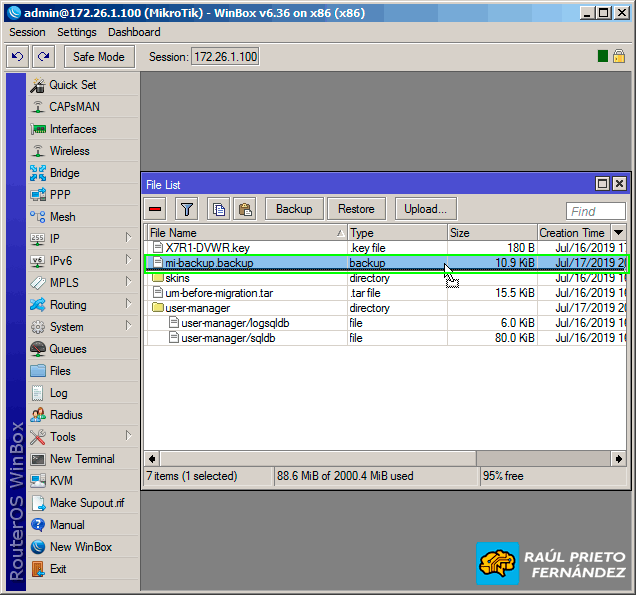Screen dimensions: 636x595
Task: Open the column dropdown arrow in File List
Action: pyautogui.click(x=619, y=233)
